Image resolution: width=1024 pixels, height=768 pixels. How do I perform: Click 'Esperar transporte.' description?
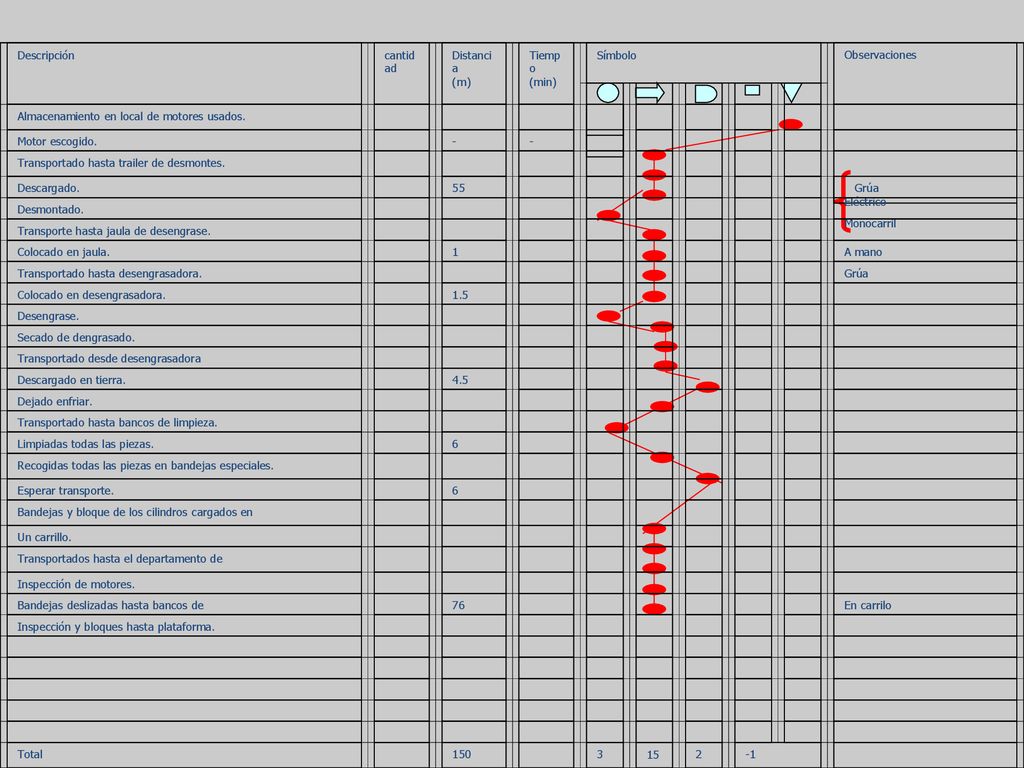click(x=65, y=490)
